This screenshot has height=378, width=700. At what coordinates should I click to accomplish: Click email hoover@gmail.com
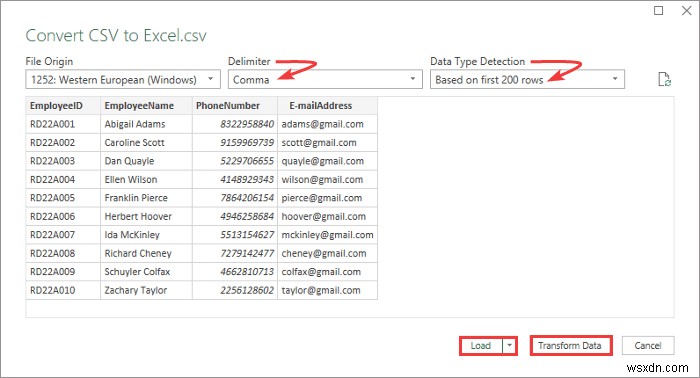pyautogui.click(x=323, y=216)
